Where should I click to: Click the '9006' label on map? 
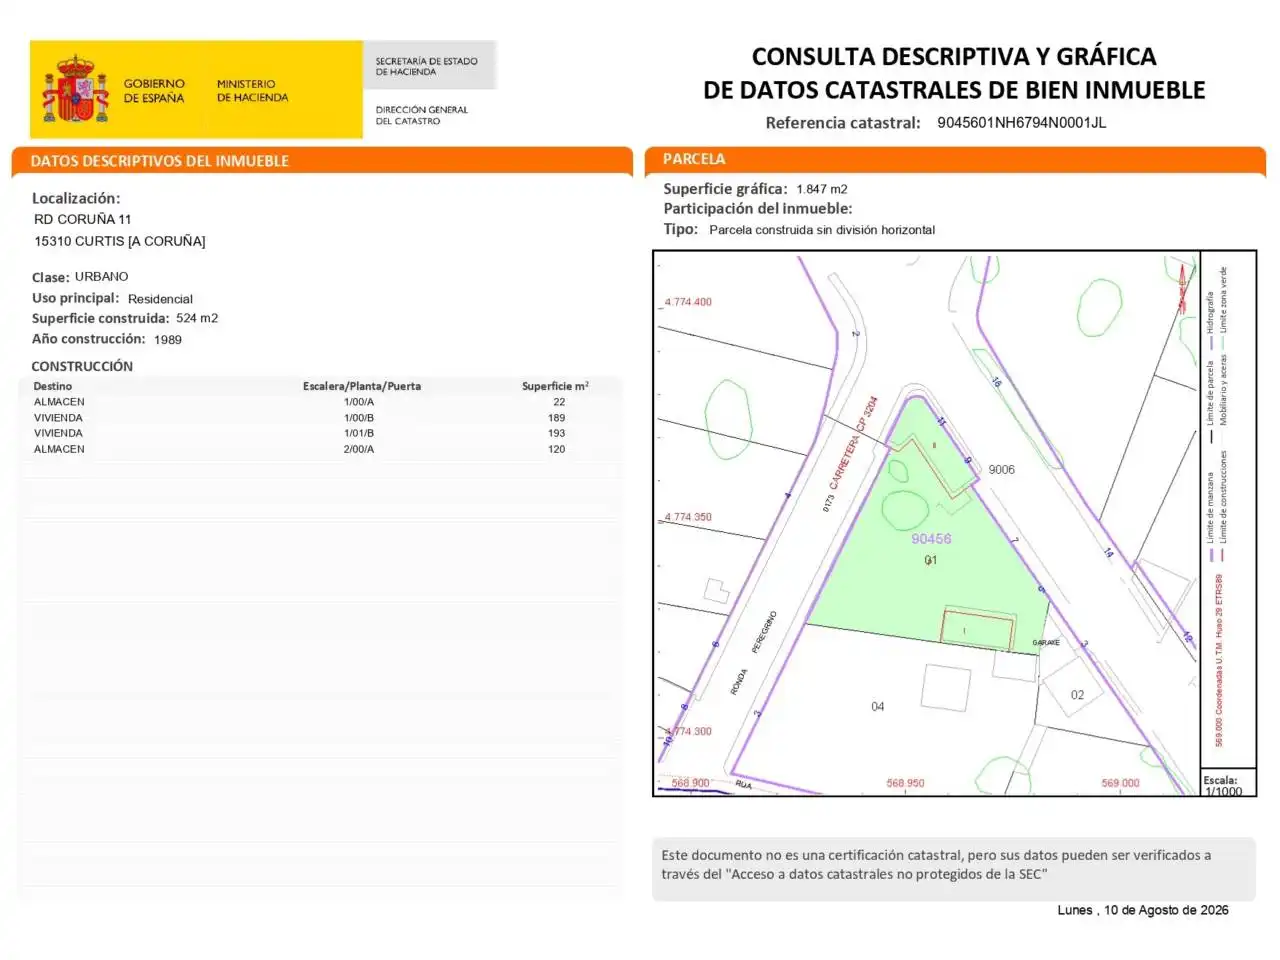click(x=1001, y=470)
